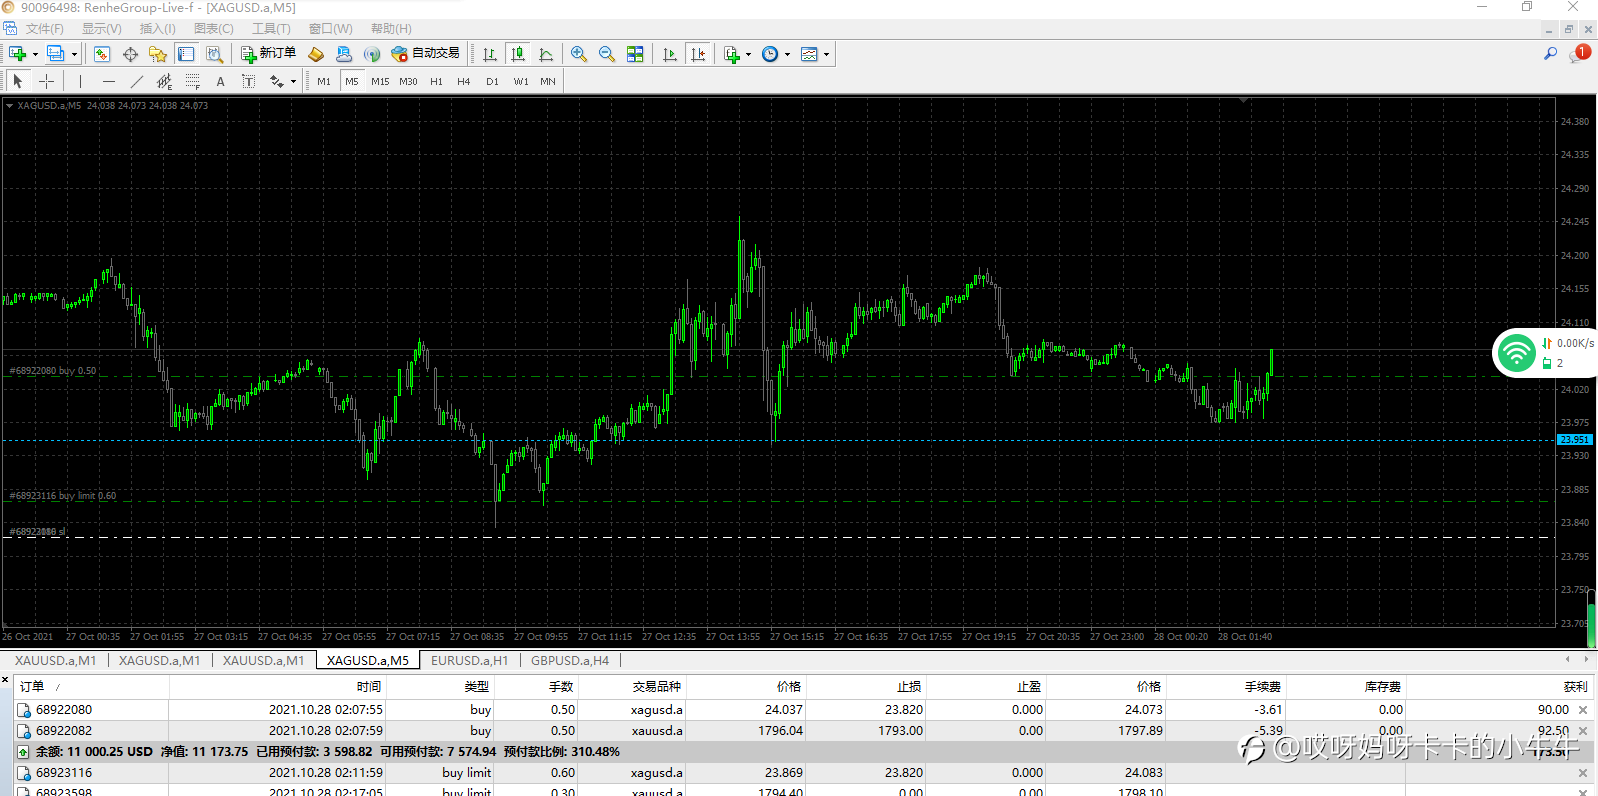Select the cursor arrow tool
The image size is (1598, 796).
coord(18,81)
